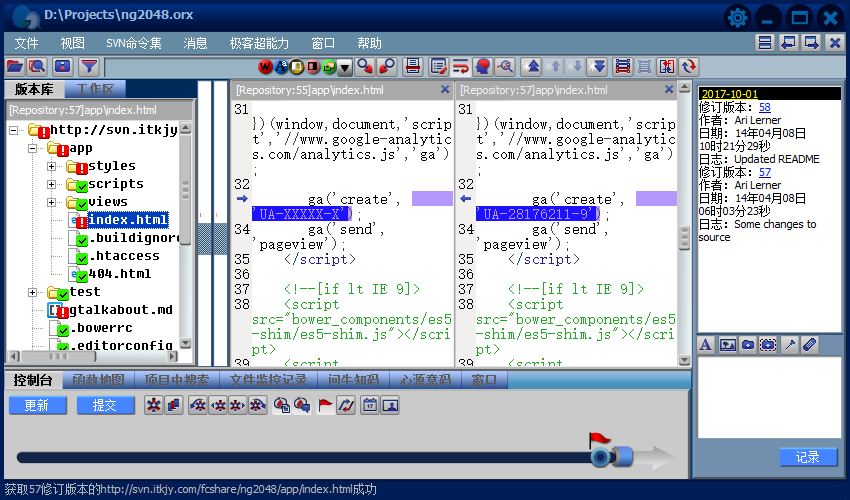The height and width of the screenshot is (500, 850).
Task: Expand the views folder
Action: 51,202
